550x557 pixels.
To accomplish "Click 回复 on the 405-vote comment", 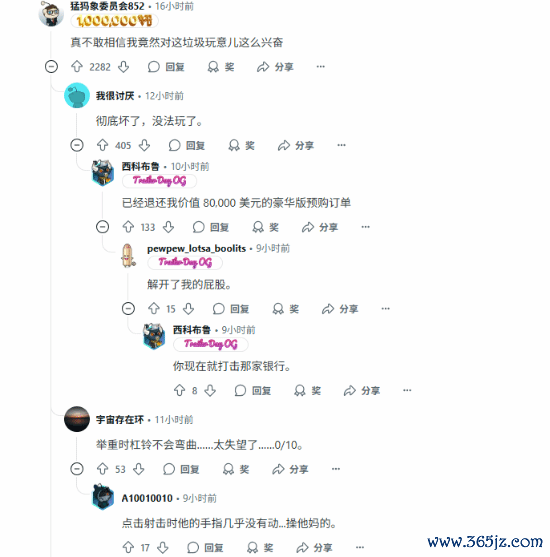I will [187, 145].
